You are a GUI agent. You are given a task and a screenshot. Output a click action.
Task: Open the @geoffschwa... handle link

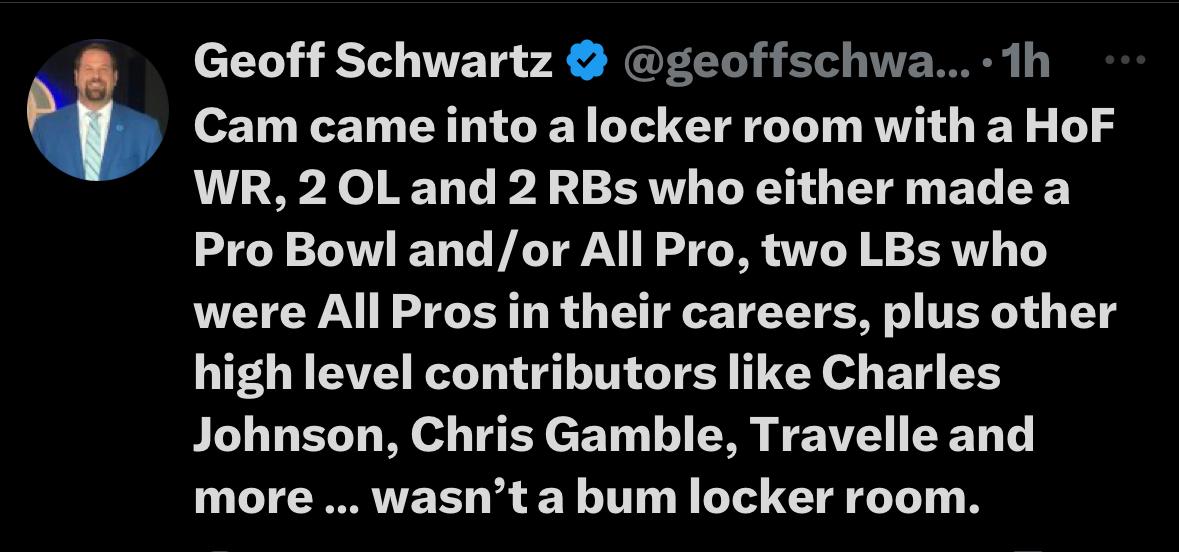[x=796, y=64]
